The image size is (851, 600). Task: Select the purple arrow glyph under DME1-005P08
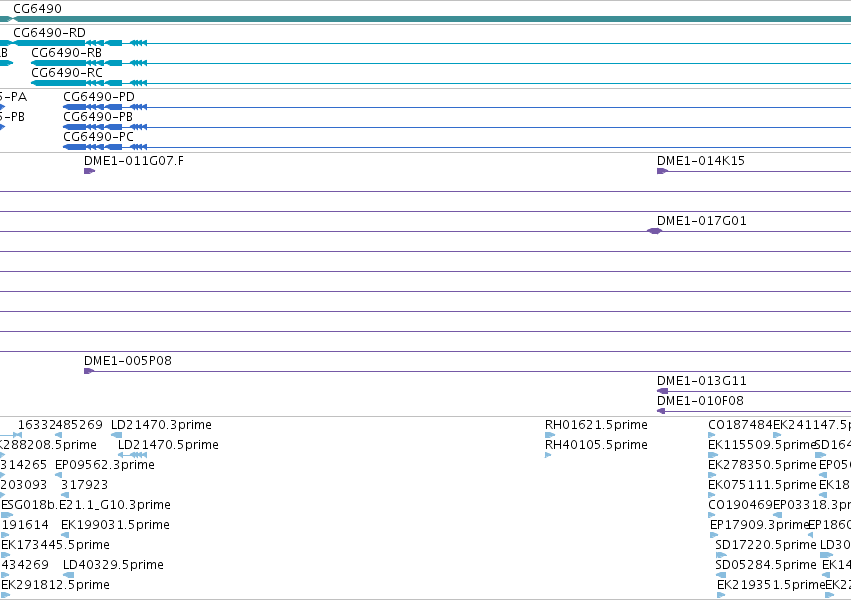coord(89,371)
